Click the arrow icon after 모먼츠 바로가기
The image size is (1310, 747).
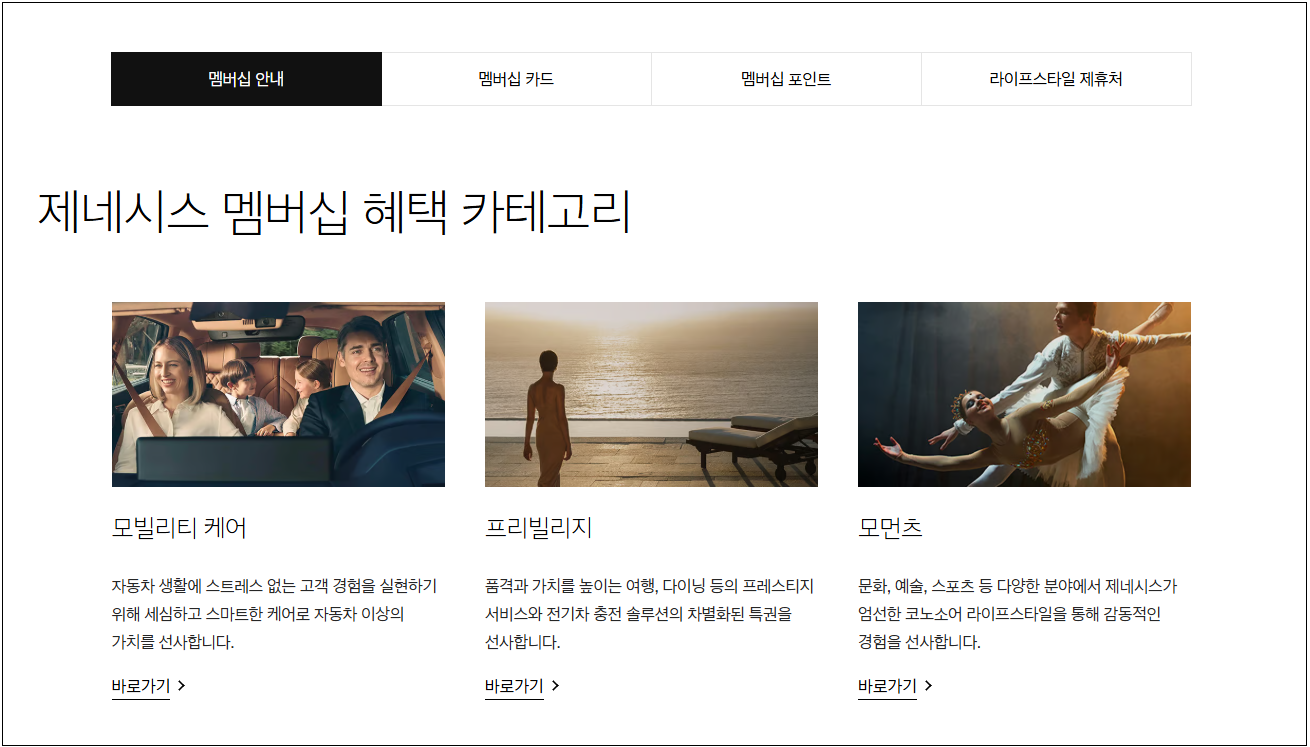(929, 686)
